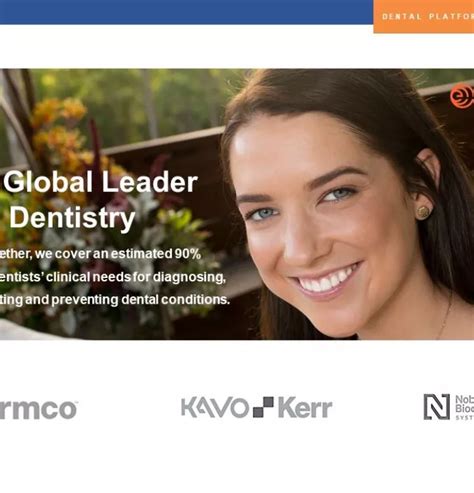Click the Nobel Biocare Systems text

[465, 407]
